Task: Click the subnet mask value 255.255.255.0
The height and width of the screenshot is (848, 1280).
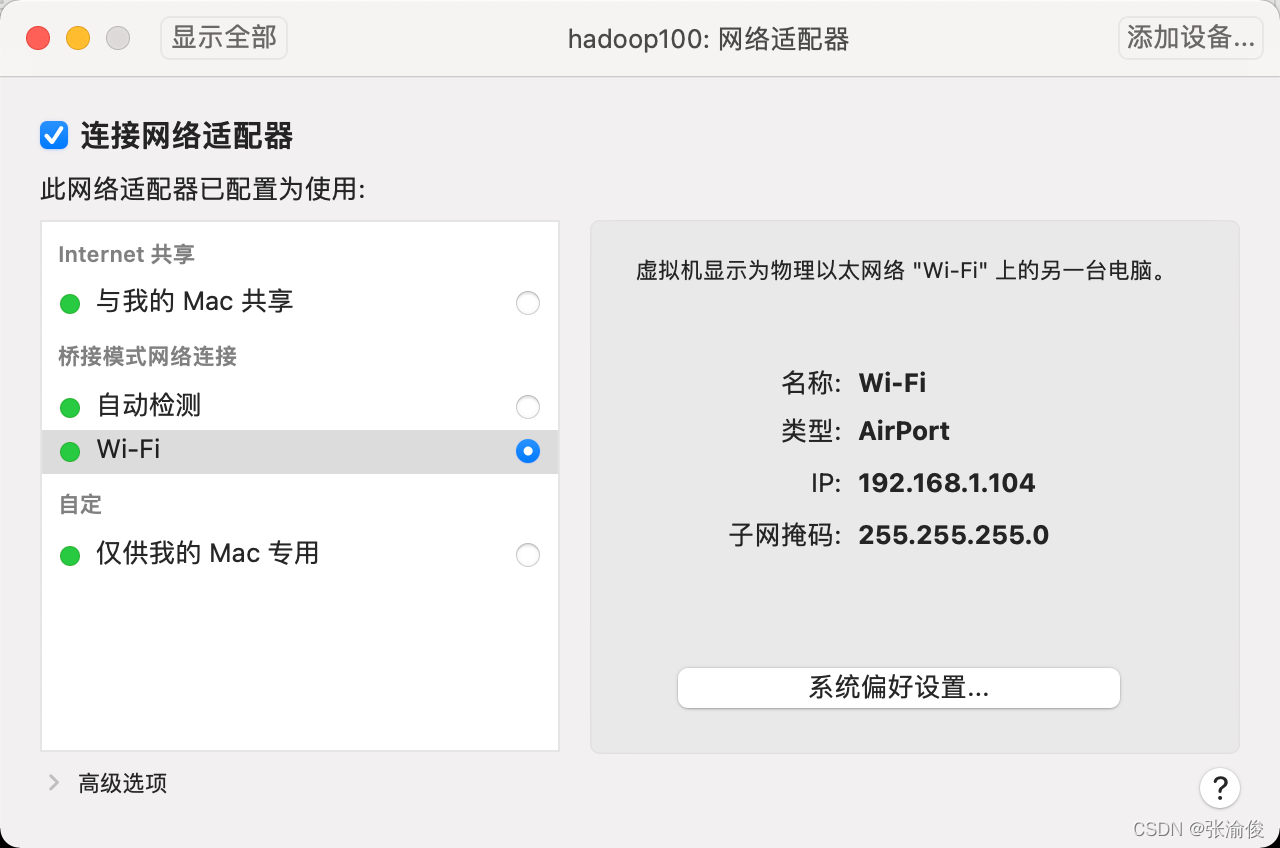Action: [x=954, y=535]
